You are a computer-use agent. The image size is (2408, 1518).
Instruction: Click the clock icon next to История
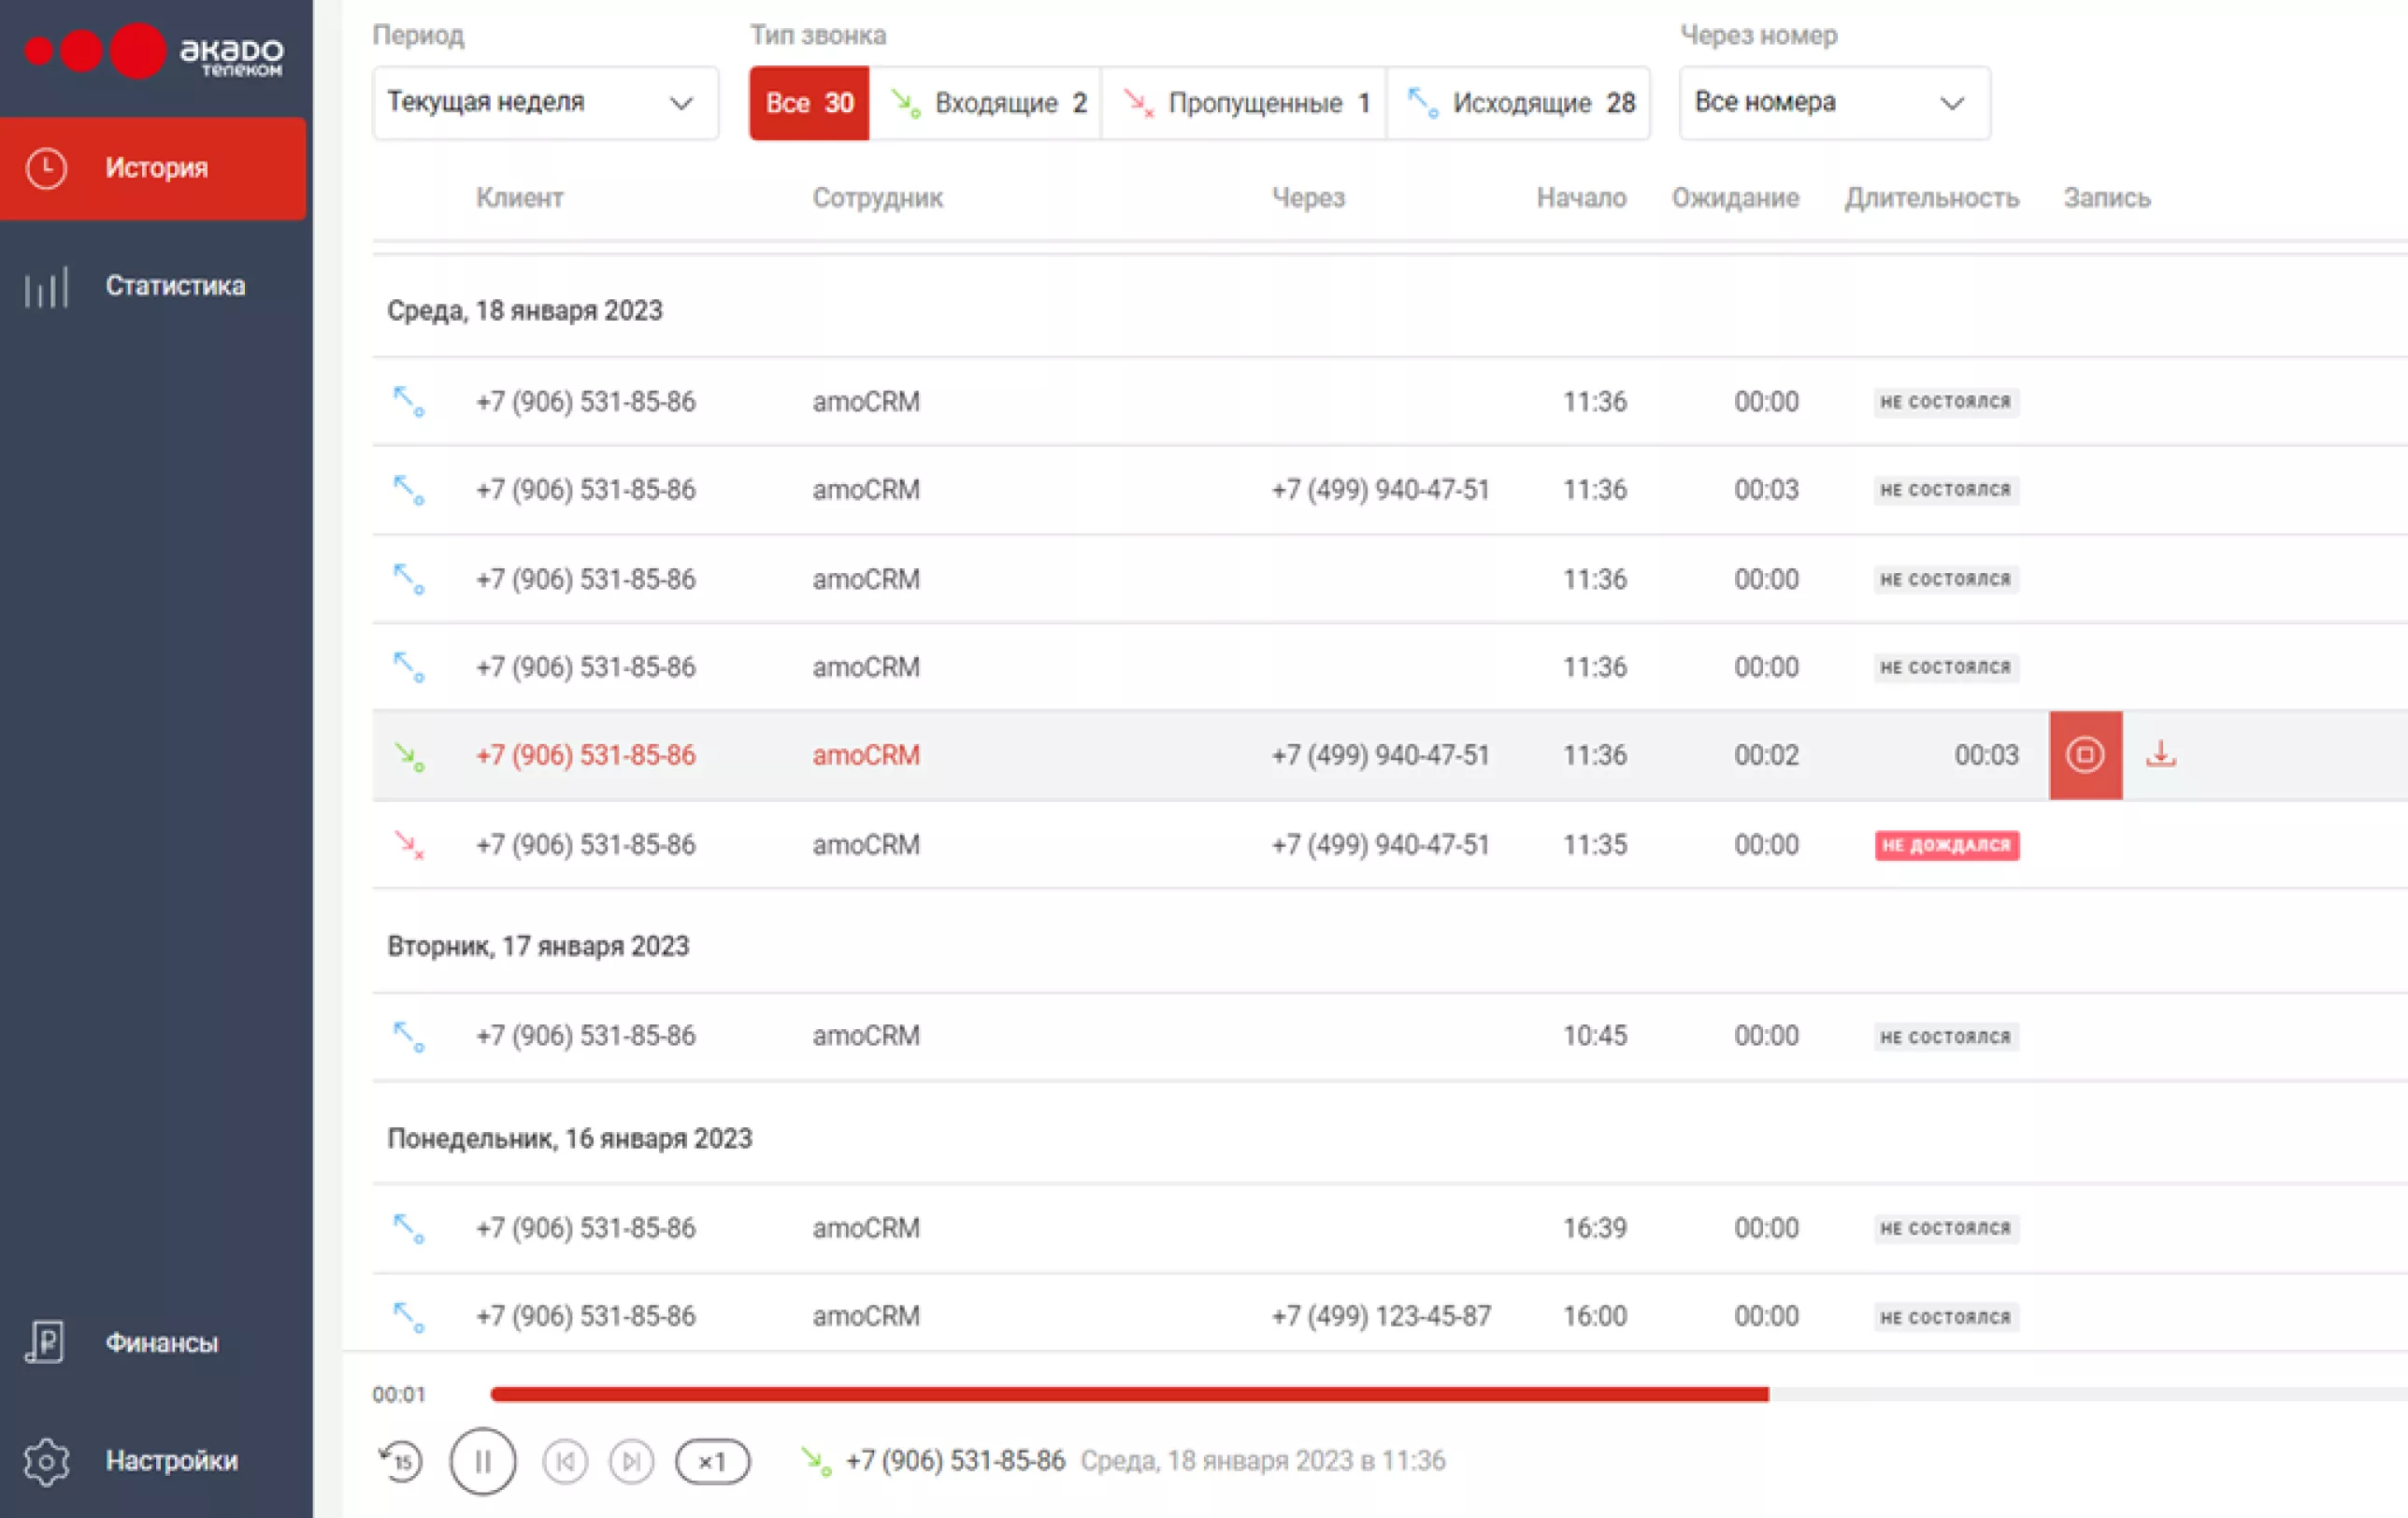[46, 168]
